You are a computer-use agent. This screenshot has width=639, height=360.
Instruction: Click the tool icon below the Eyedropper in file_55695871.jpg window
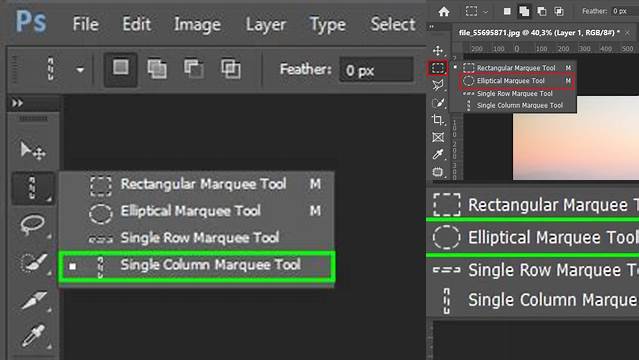click(x=438, y=172)
